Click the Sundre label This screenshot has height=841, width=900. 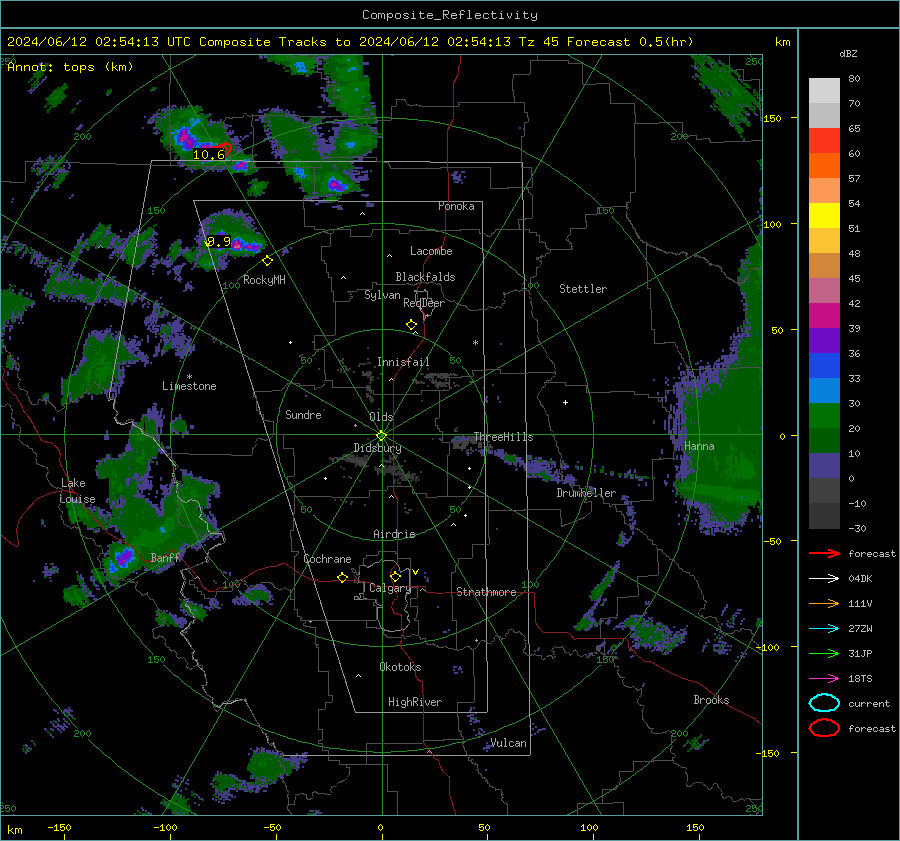(303, 414)
